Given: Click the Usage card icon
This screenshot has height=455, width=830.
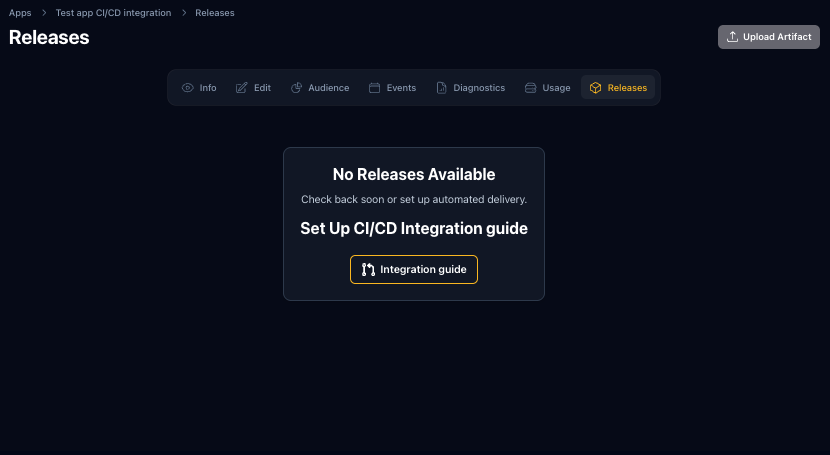Looking at the screenshot, I should coord(531,88).
